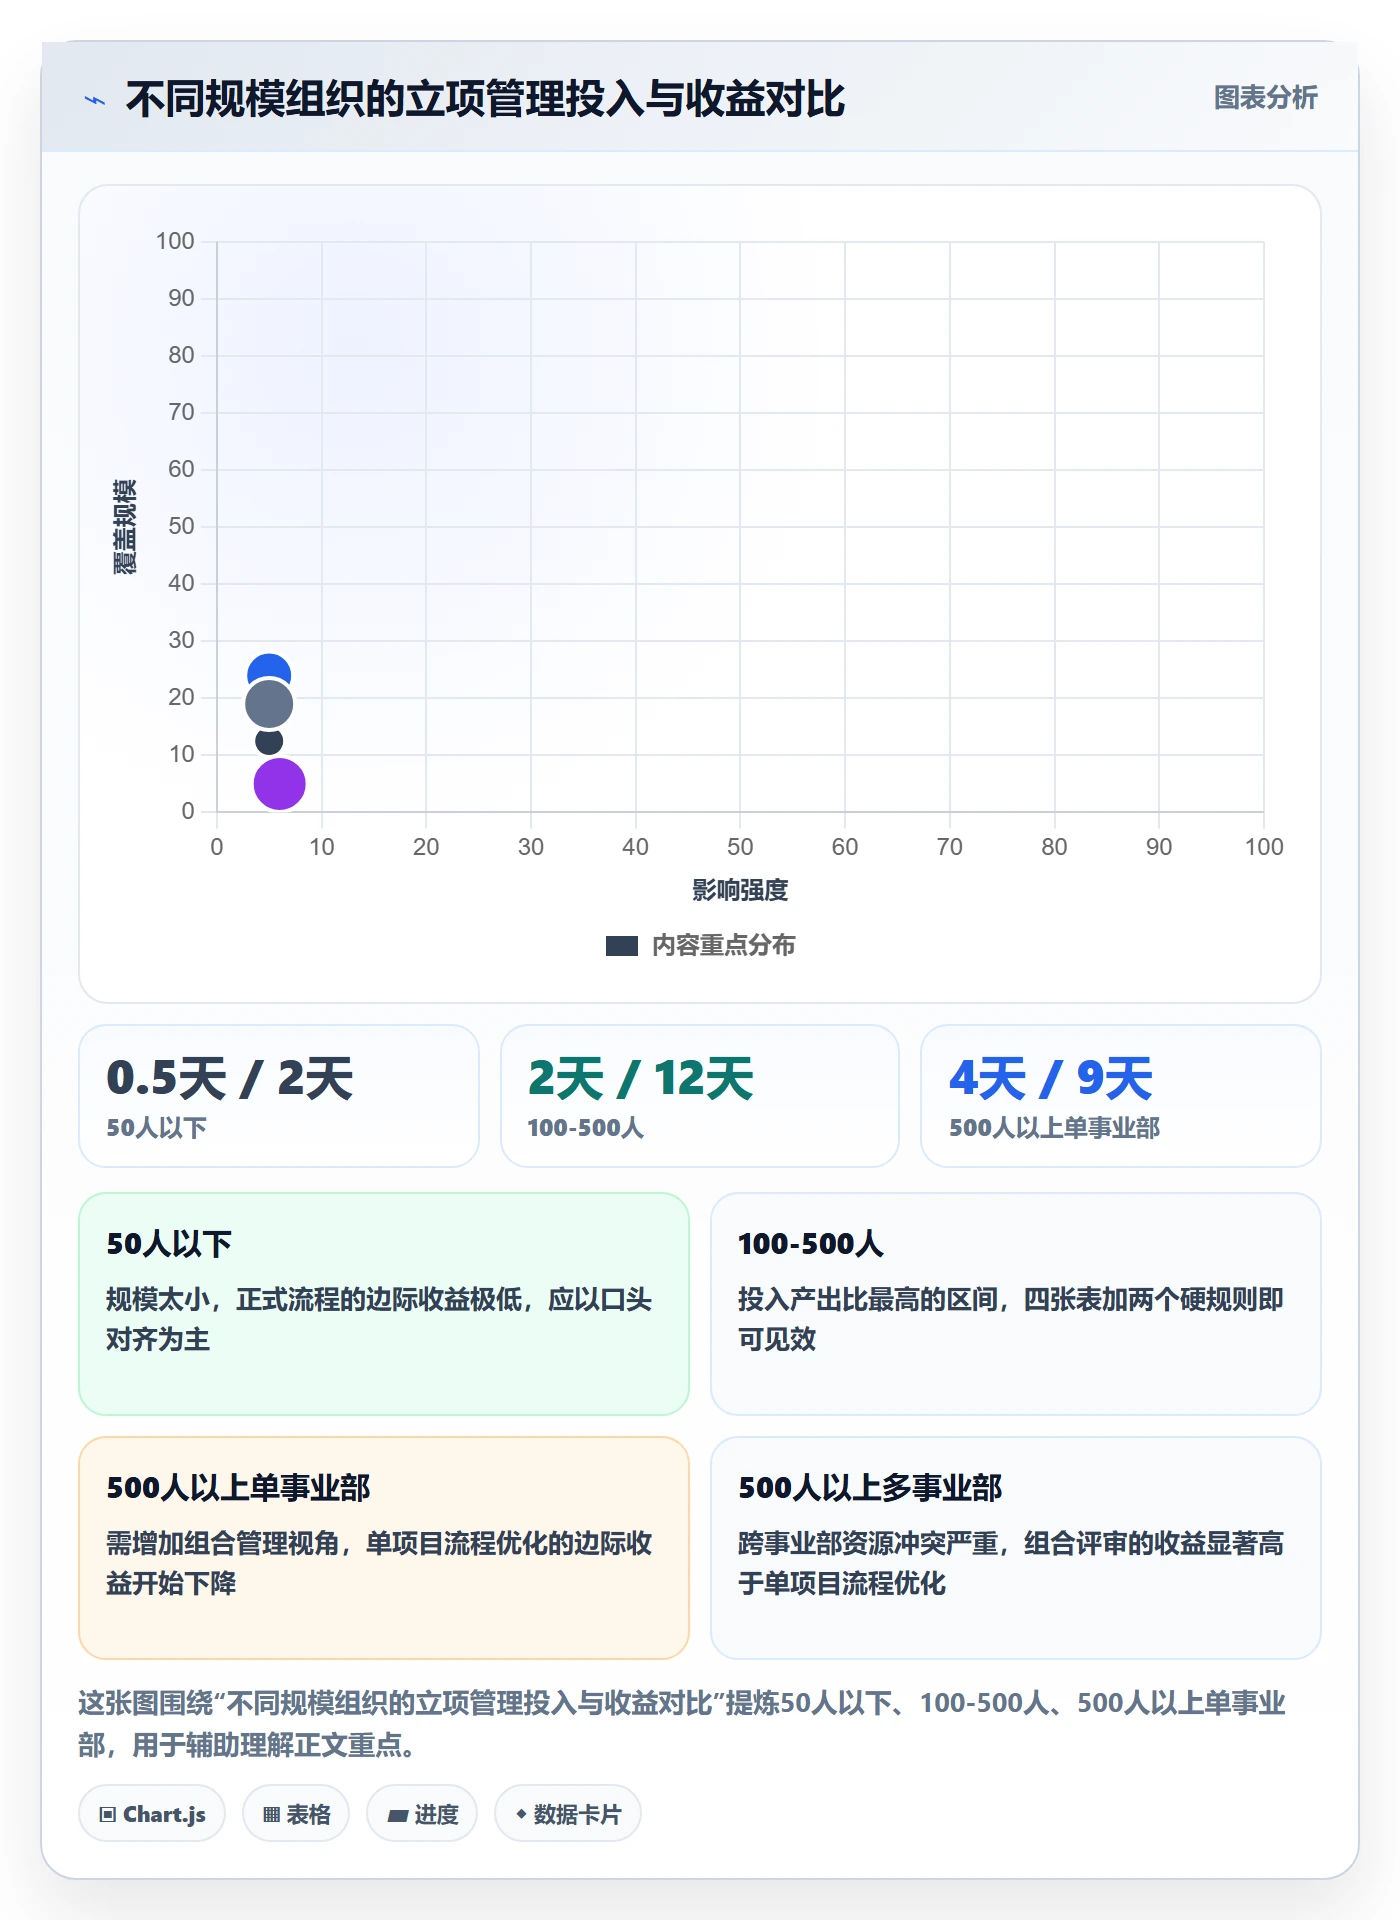Toggle the 内容重点分布 legend color box
This screenshot has height=1920, width=1400.
(622, 946)
